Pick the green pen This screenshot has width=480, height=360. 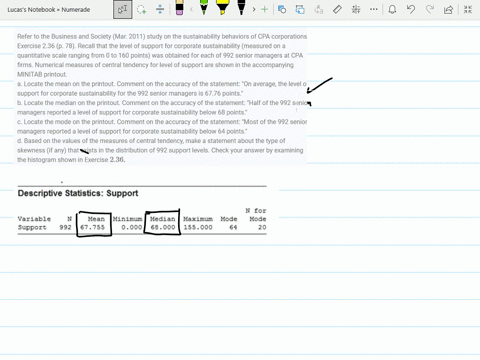204,8
